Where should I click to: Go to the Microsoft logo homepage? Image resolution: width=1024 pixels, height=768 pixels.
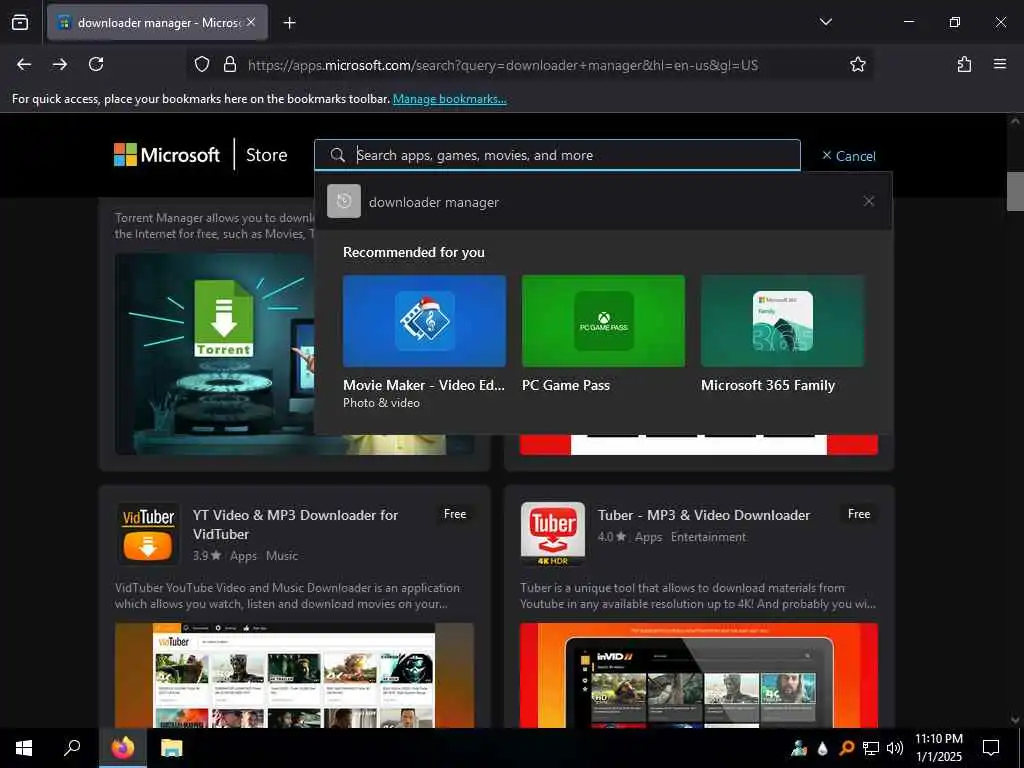coord(167,155)
